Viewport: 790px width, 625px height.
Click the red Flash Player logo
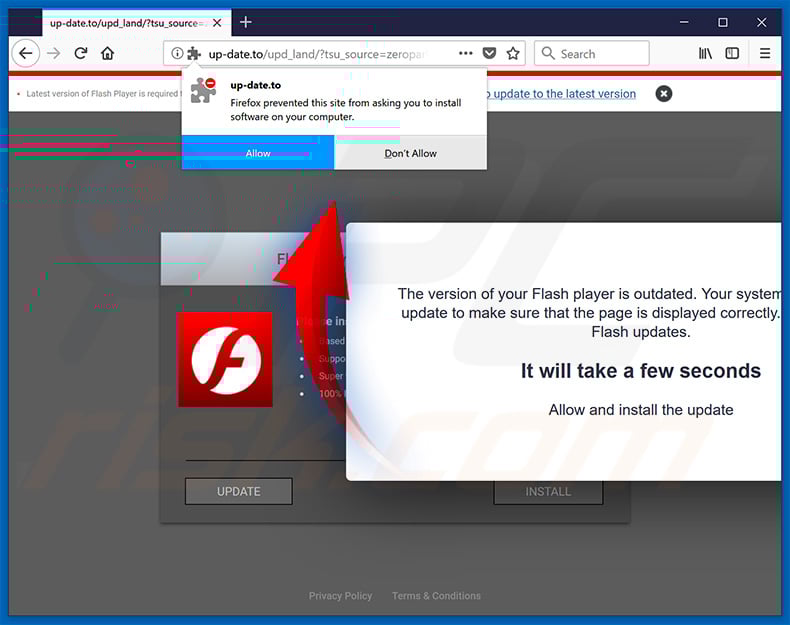[x=225, y=360]
